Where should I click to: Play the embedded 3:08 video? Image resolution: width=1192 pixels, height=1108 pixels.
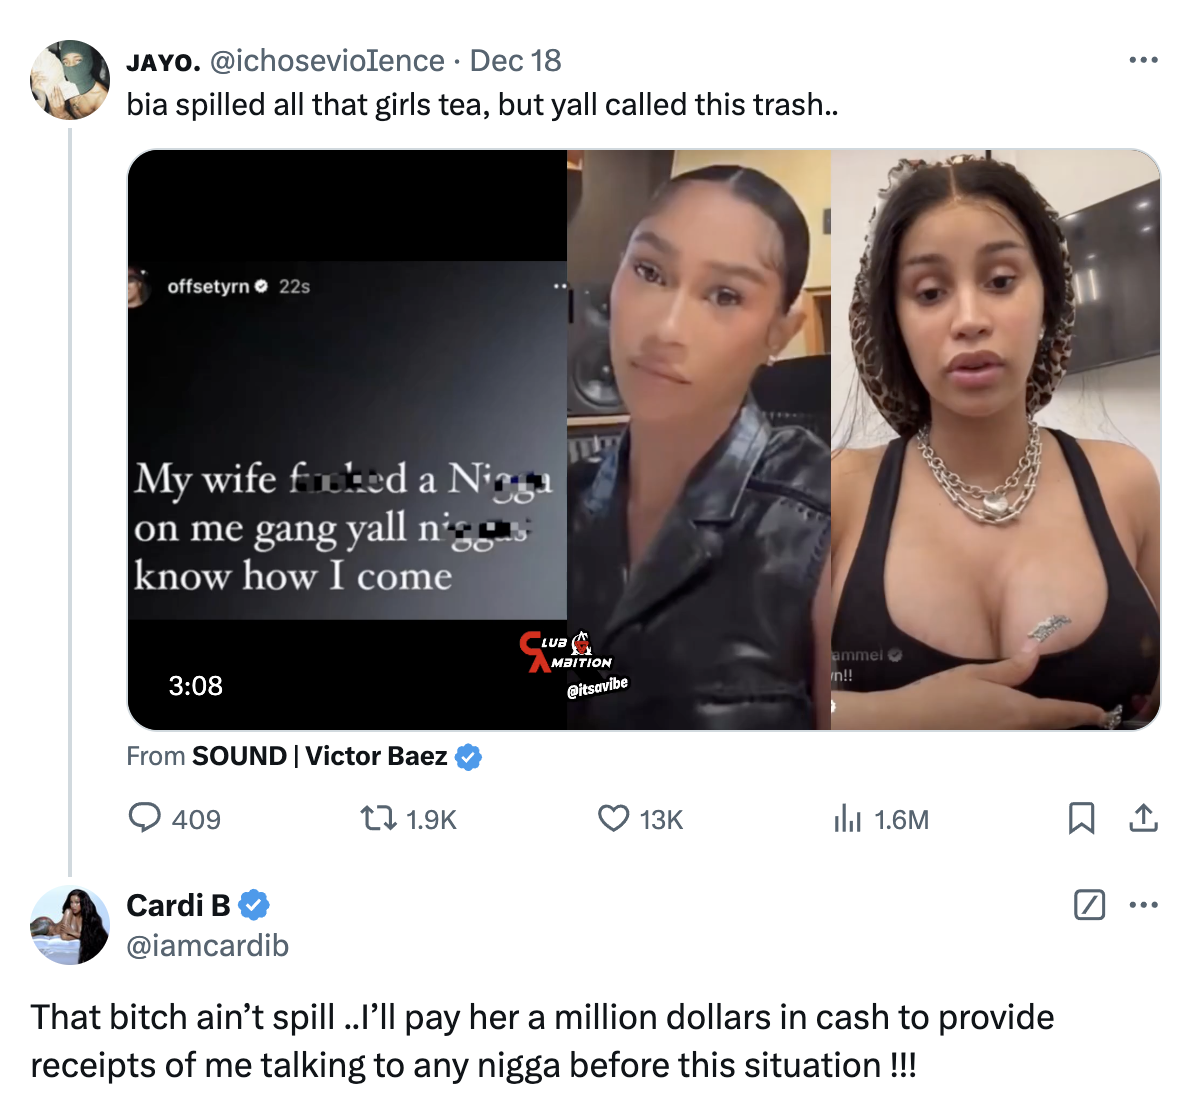(x=644, y=439)
